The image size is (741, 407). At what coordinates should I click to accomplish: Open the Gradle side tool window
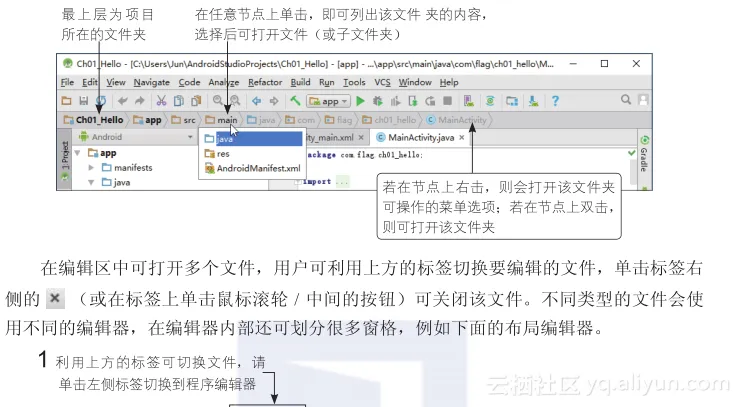644,154
